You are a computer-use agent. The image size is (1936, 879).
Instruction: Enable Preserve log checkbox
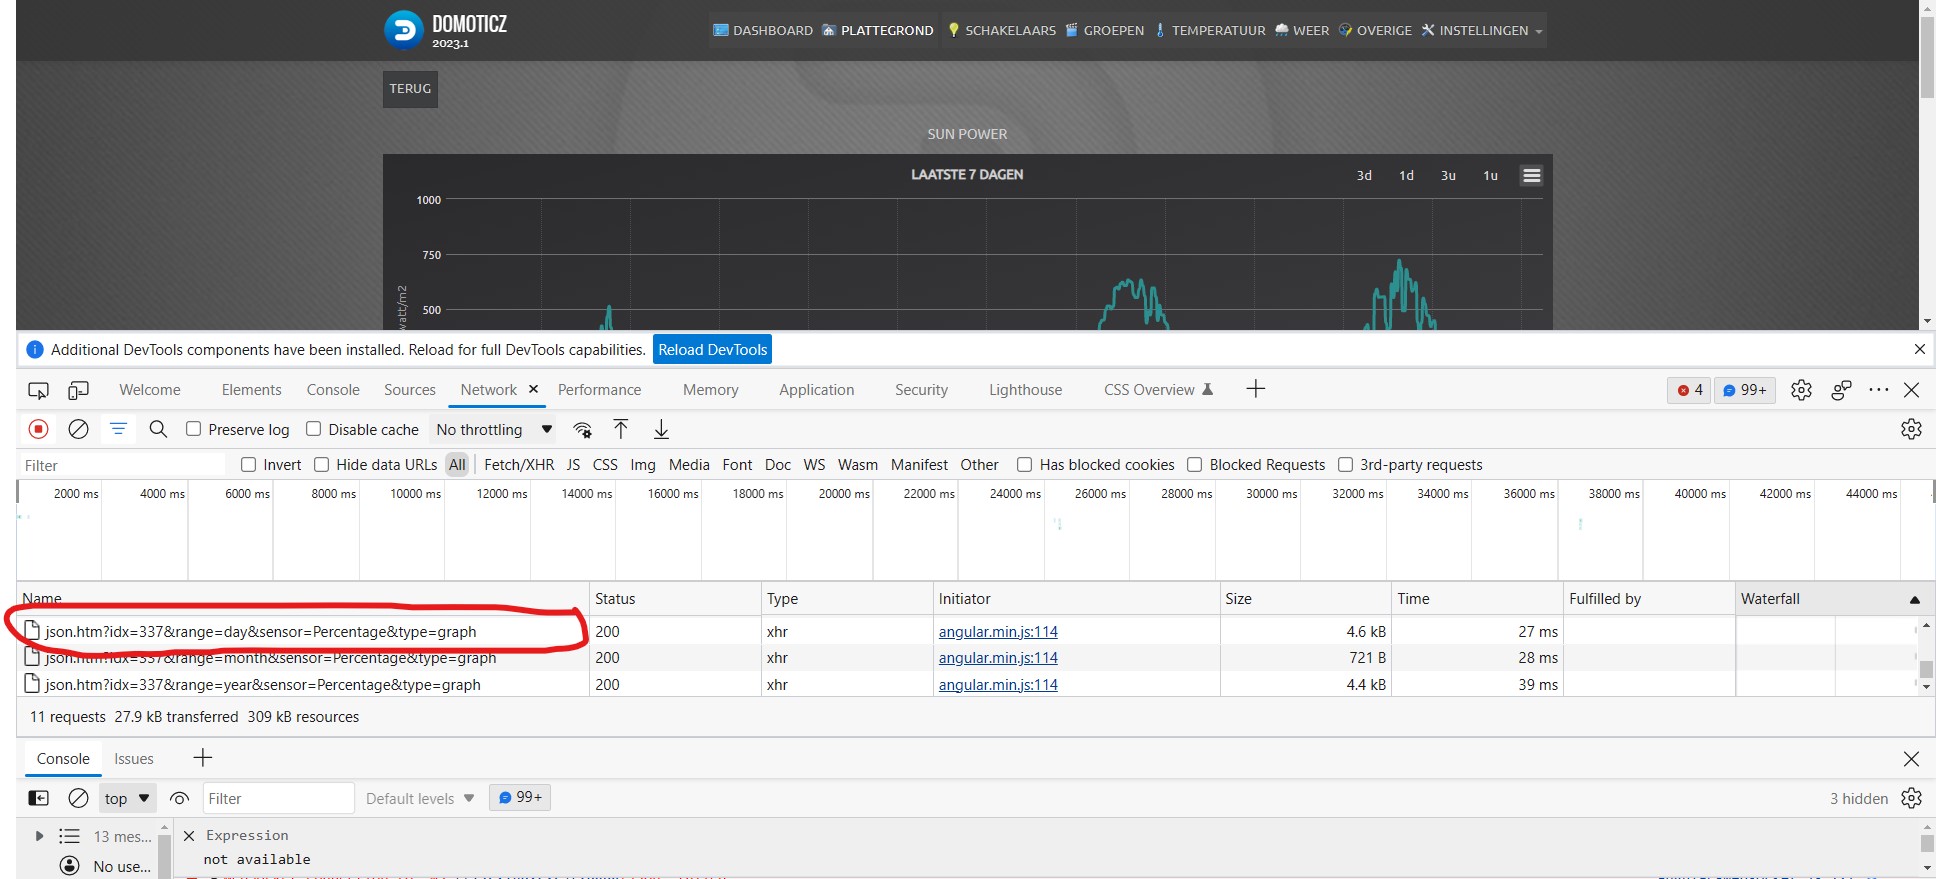pos(194,428)
